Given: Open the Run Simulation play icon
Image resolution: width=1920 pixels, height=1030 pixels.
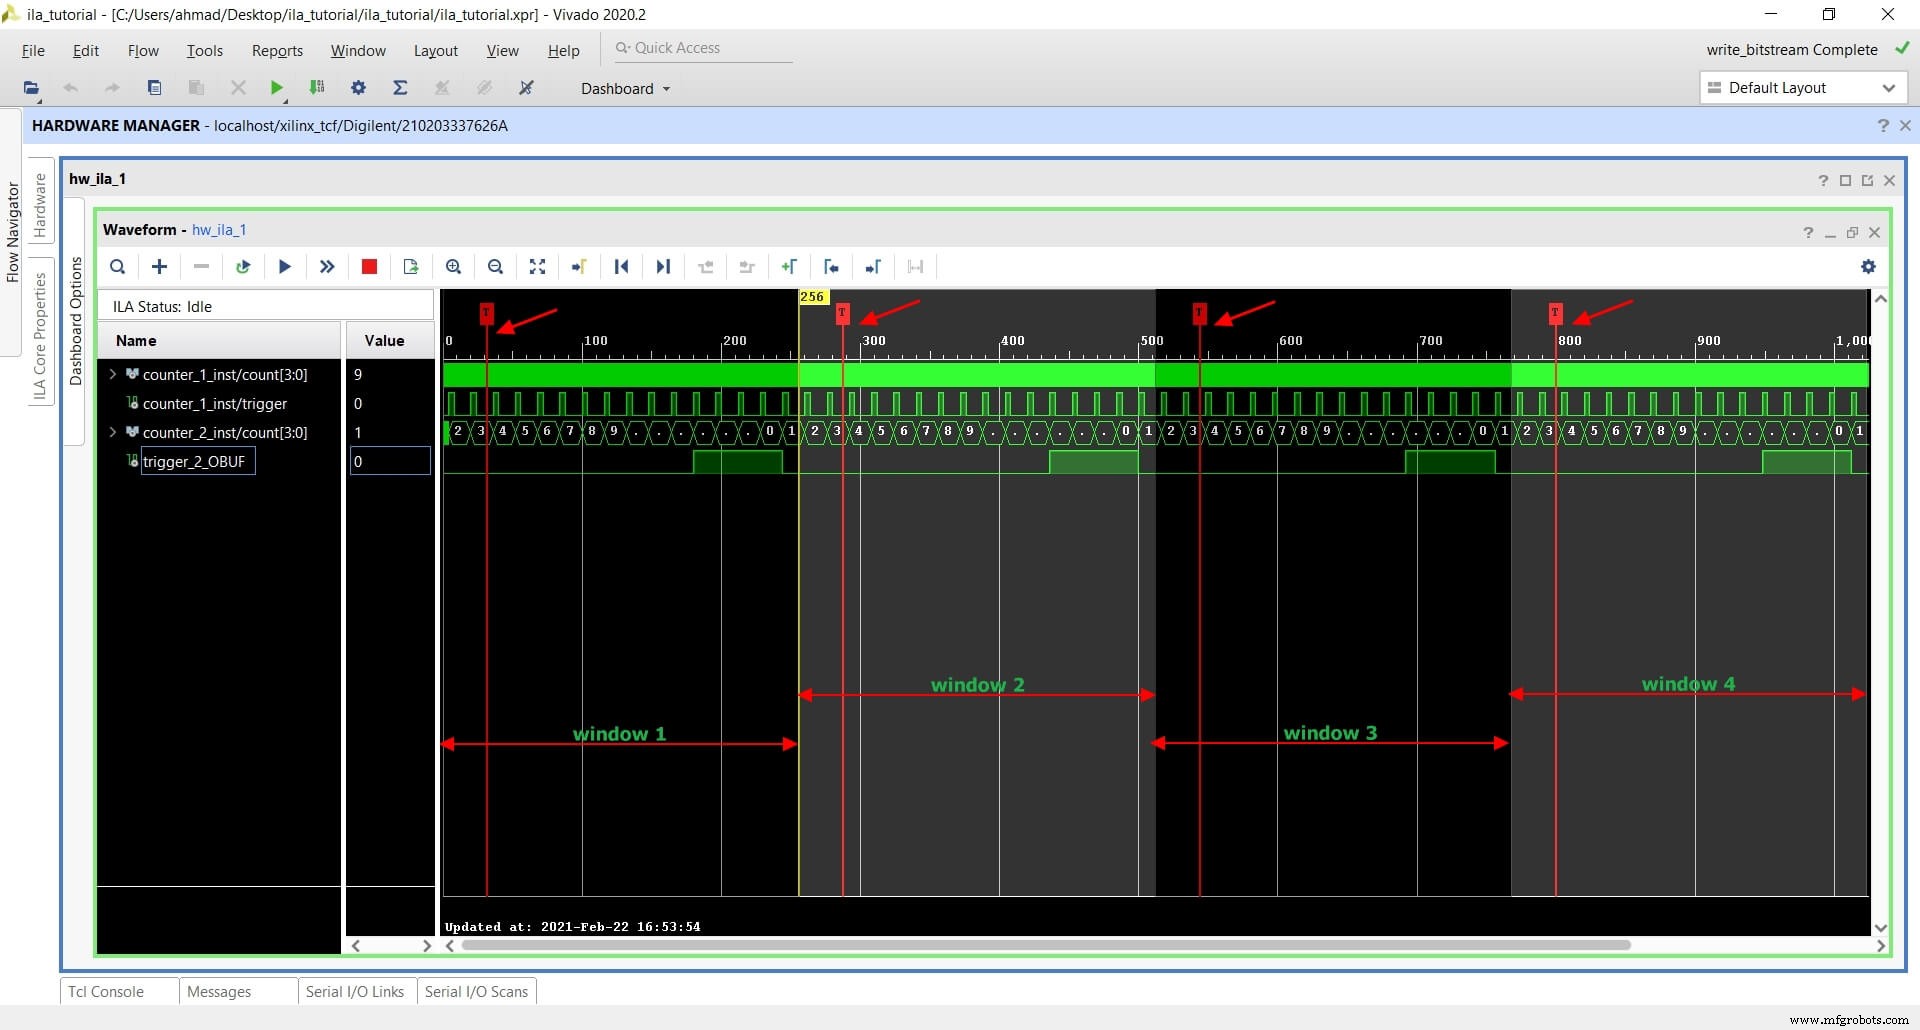Looking at the screenshot, I should pos(276,88).
